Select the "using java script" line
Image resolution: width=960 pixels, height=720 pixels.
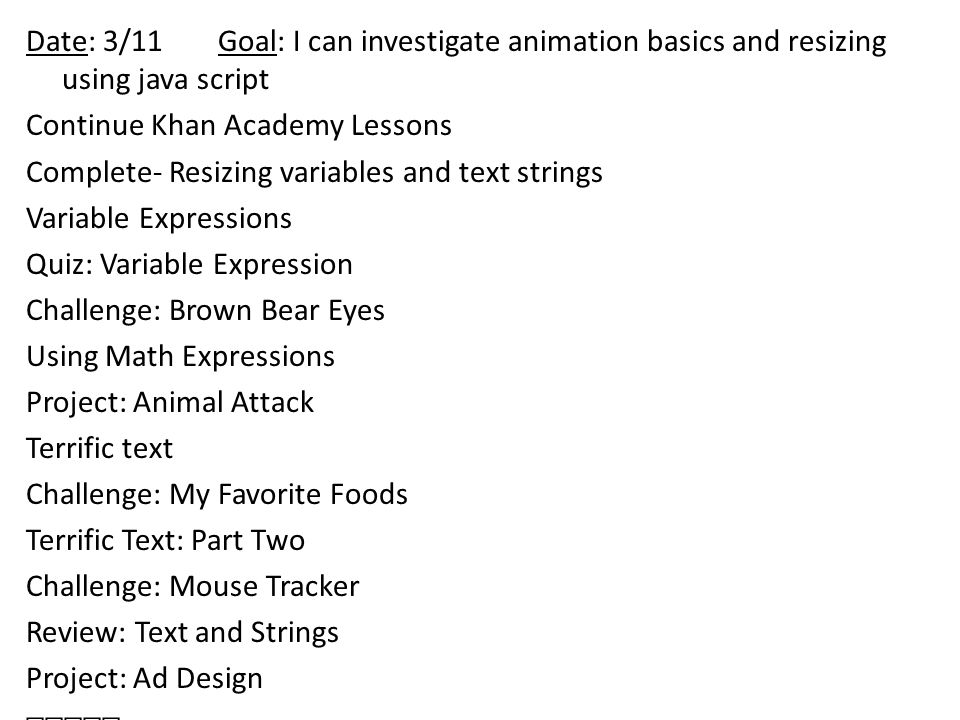pos(165,80)
